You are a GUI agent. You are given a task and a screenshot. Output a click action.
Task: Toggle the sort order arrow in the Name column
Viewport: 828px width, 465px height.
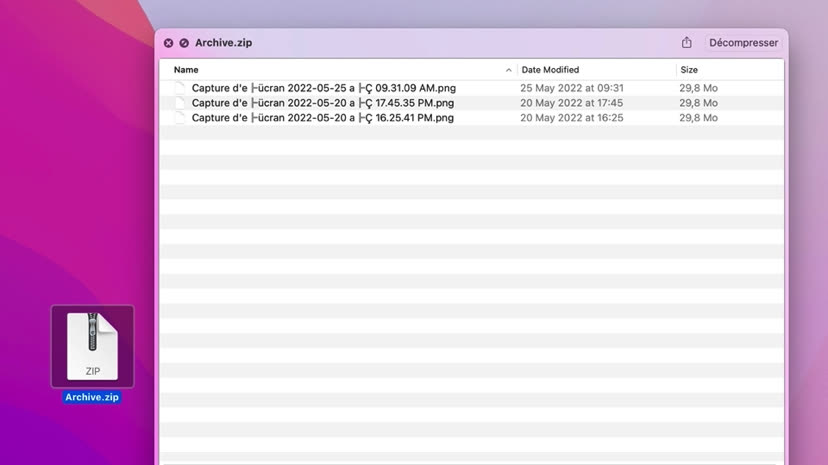pos(509,70)
